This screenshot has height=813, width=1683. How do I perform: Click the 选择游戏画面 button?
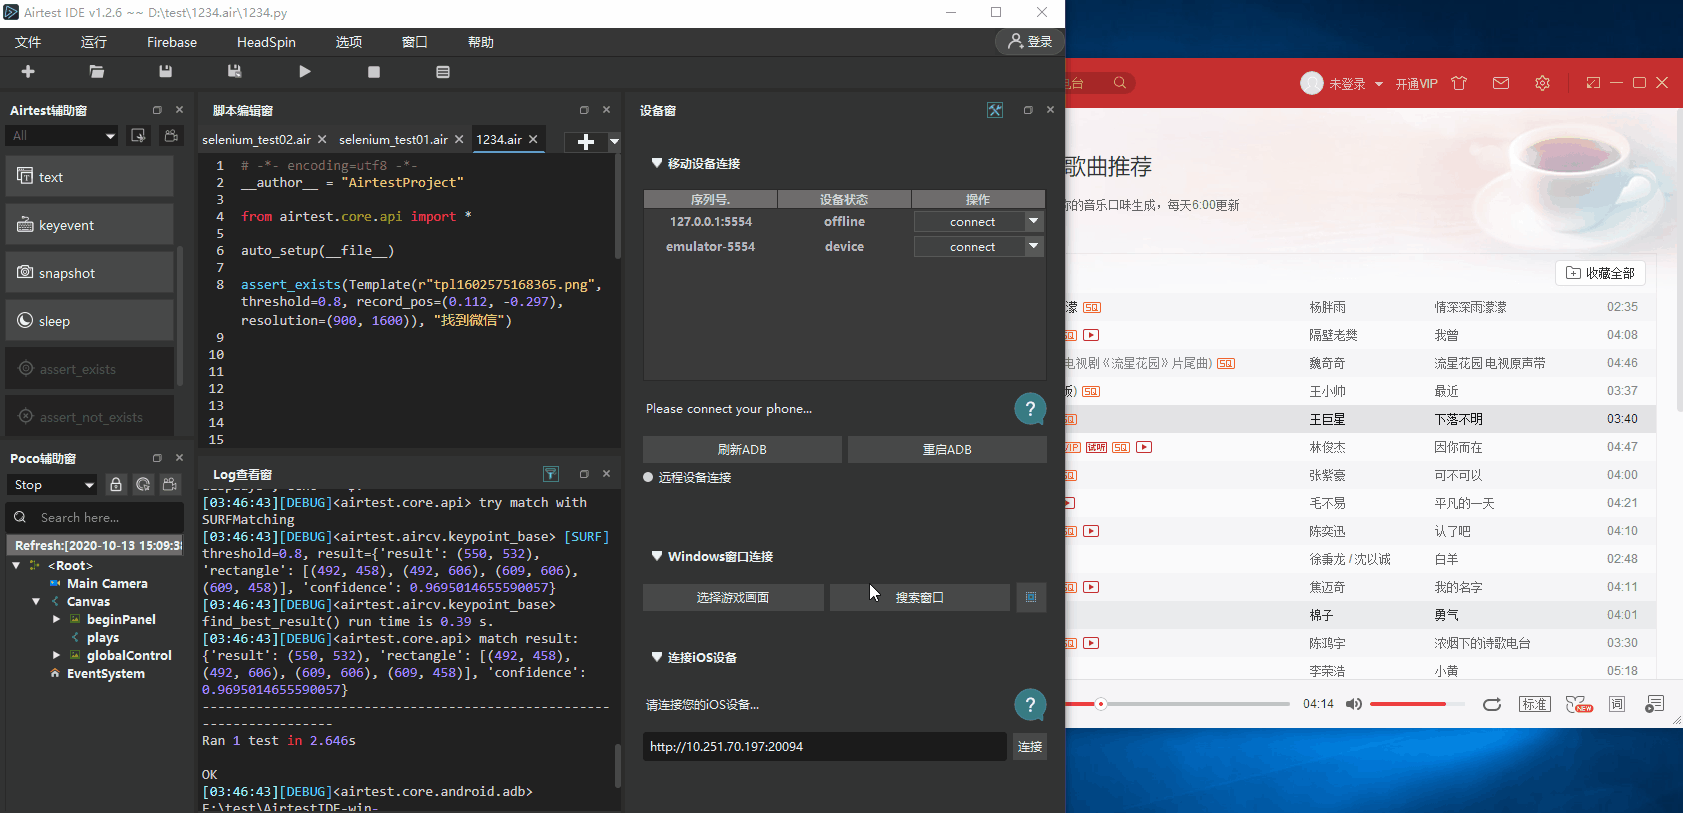[x=733, y=597]
